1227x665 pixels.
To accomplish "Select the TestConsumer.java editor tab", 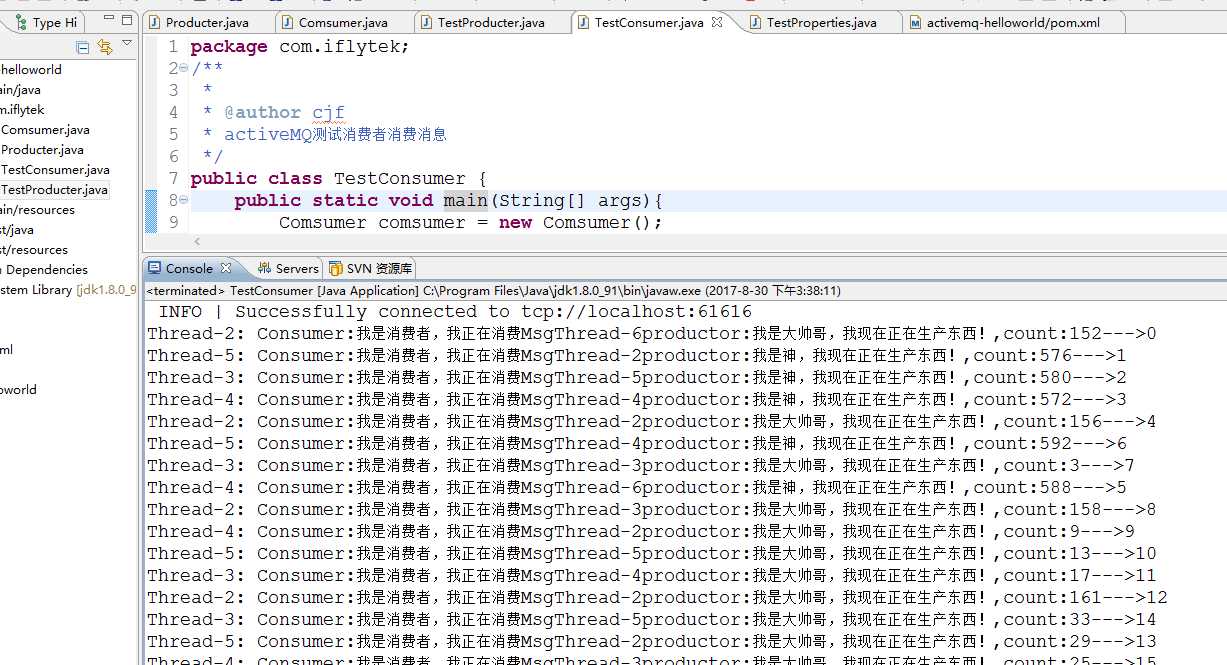I will 648,22.
